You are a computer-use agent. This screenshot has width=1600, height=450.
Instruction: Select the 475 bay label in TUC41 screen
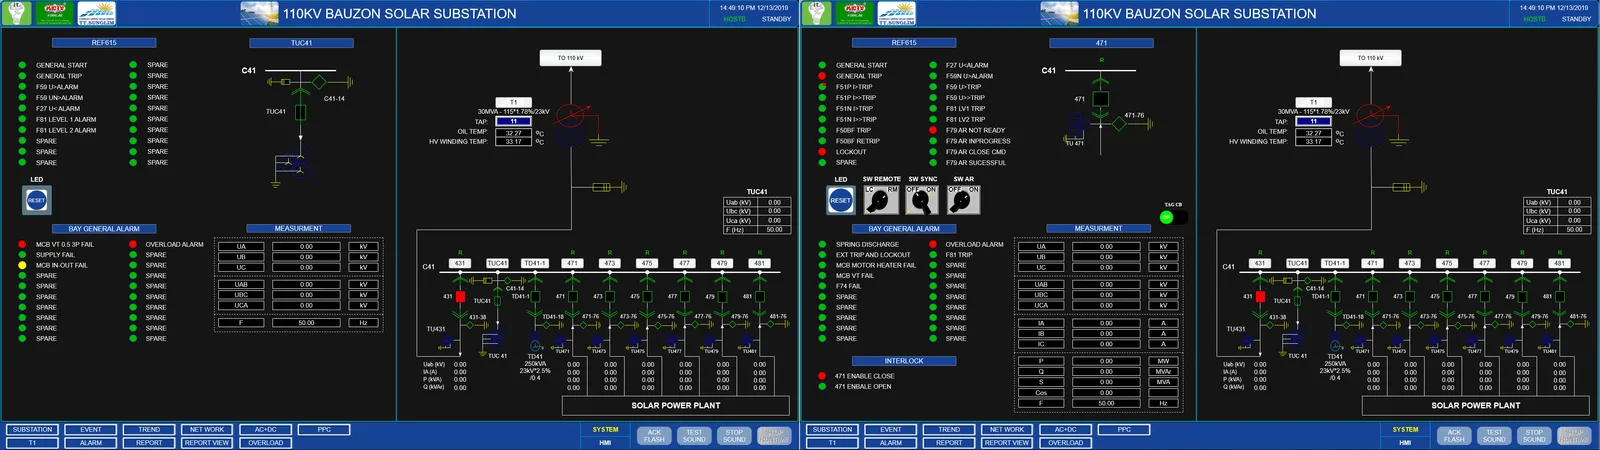coord(647,264)
